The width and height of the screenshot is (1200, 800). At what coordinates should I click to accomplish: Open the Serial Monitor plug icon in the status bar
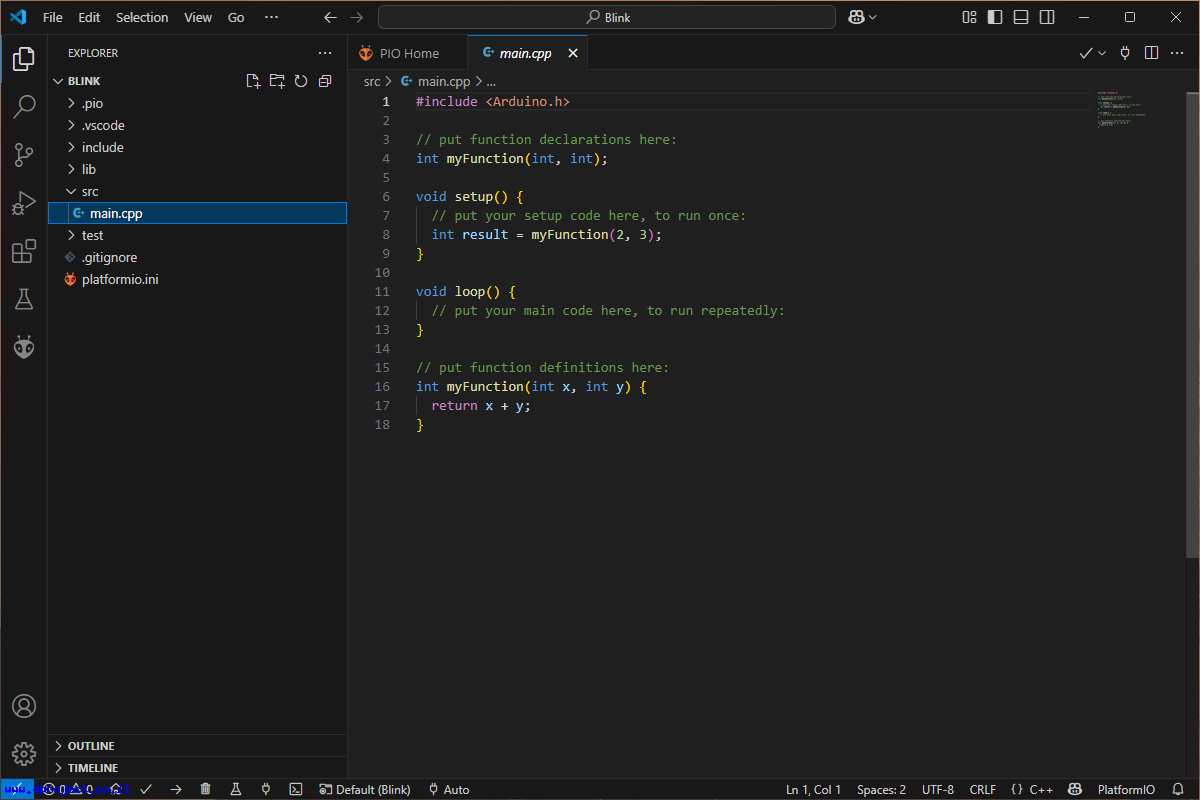point(266,790)
